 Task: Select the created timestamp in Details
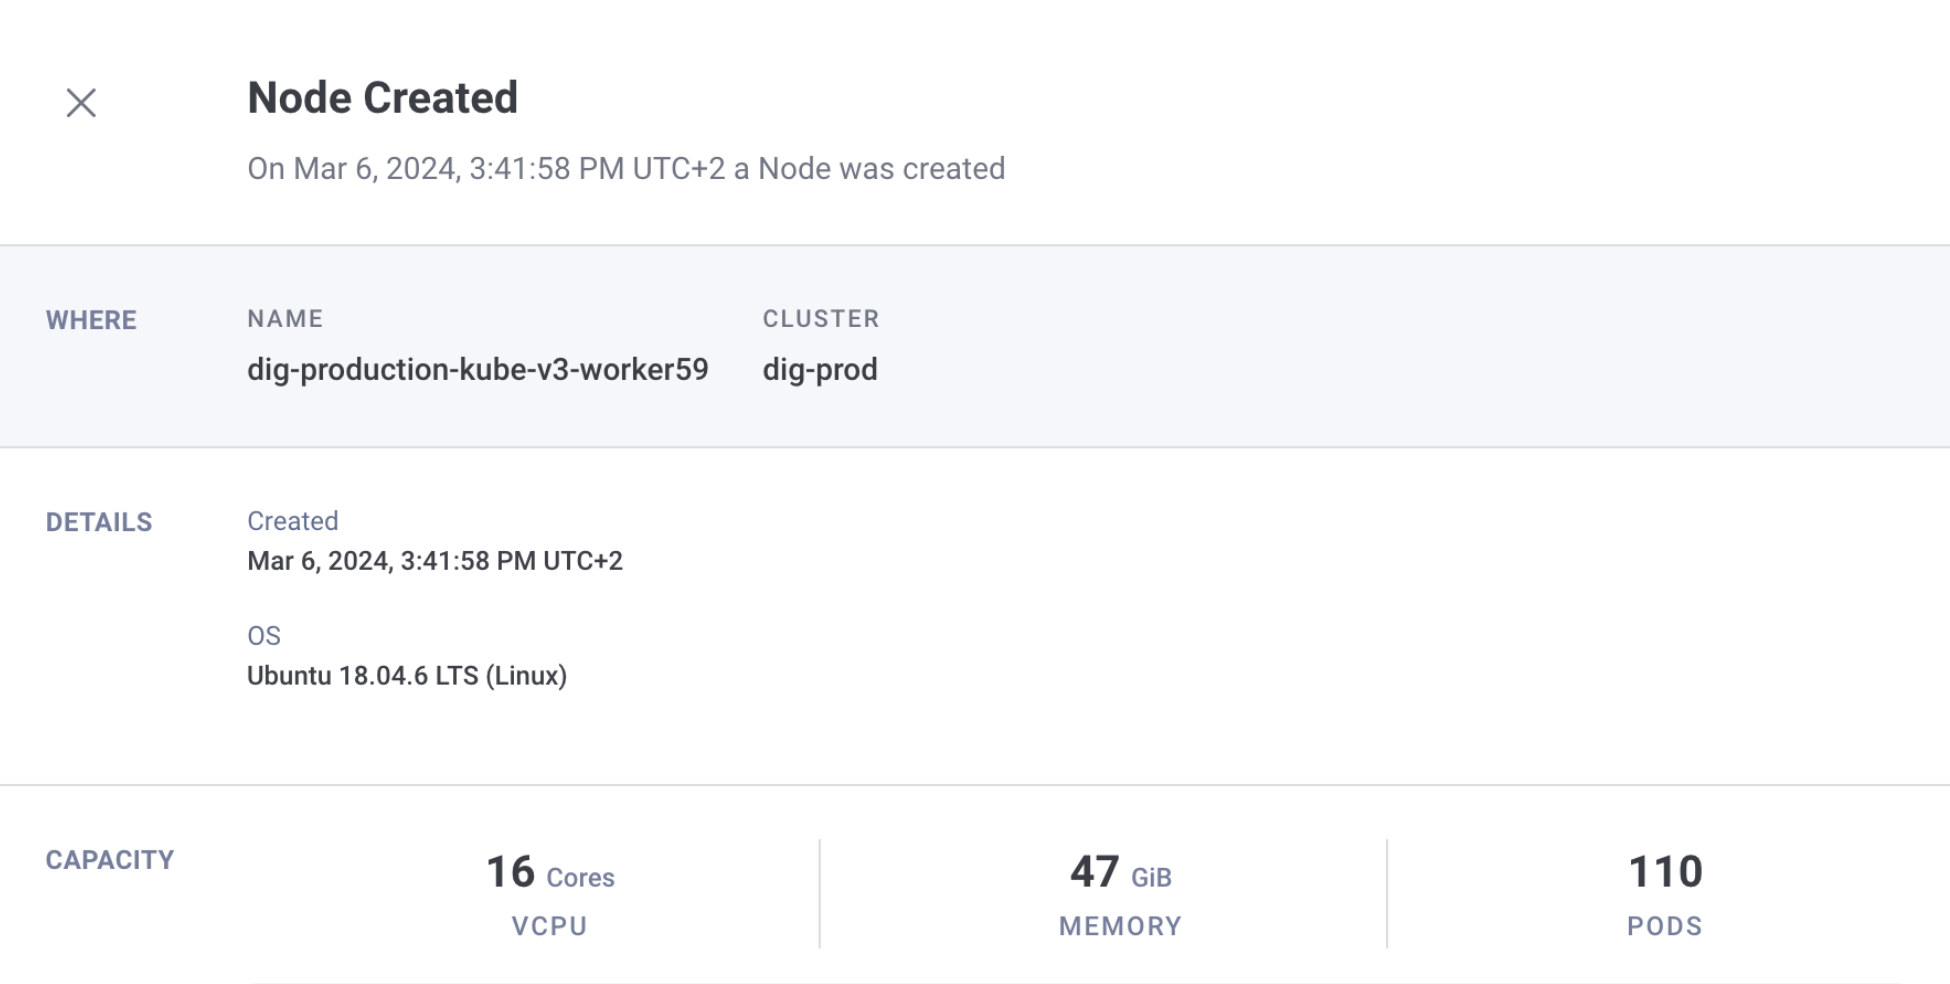tap(435, 561)
